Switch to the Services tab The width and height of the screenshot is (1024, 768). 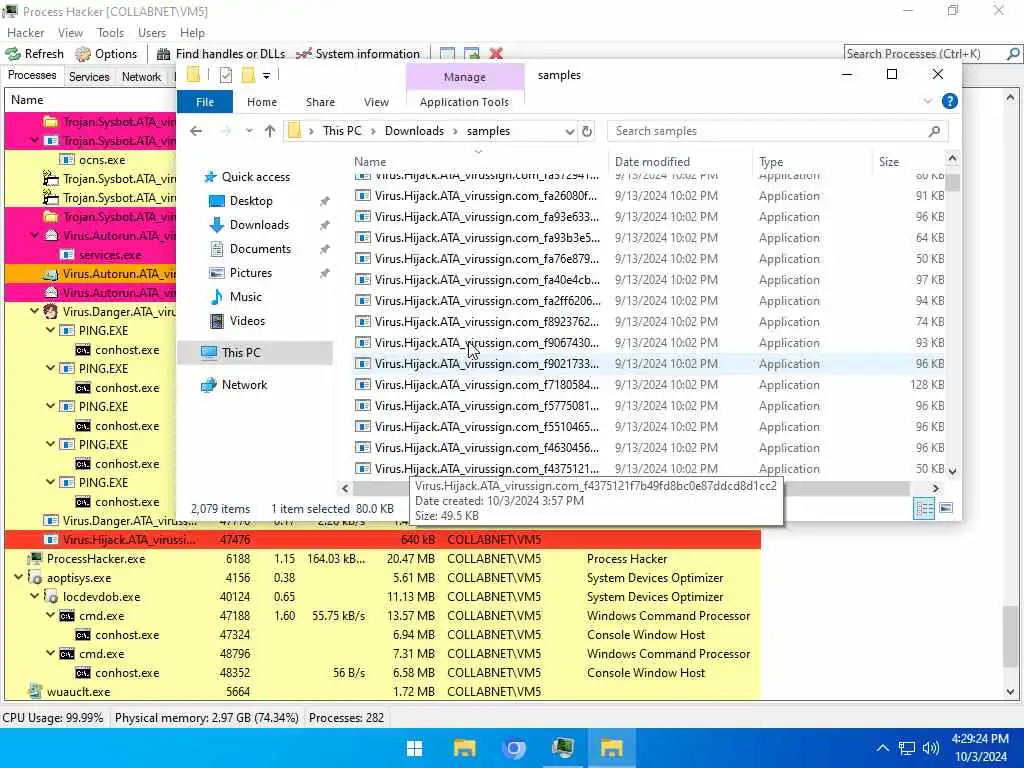89,76
